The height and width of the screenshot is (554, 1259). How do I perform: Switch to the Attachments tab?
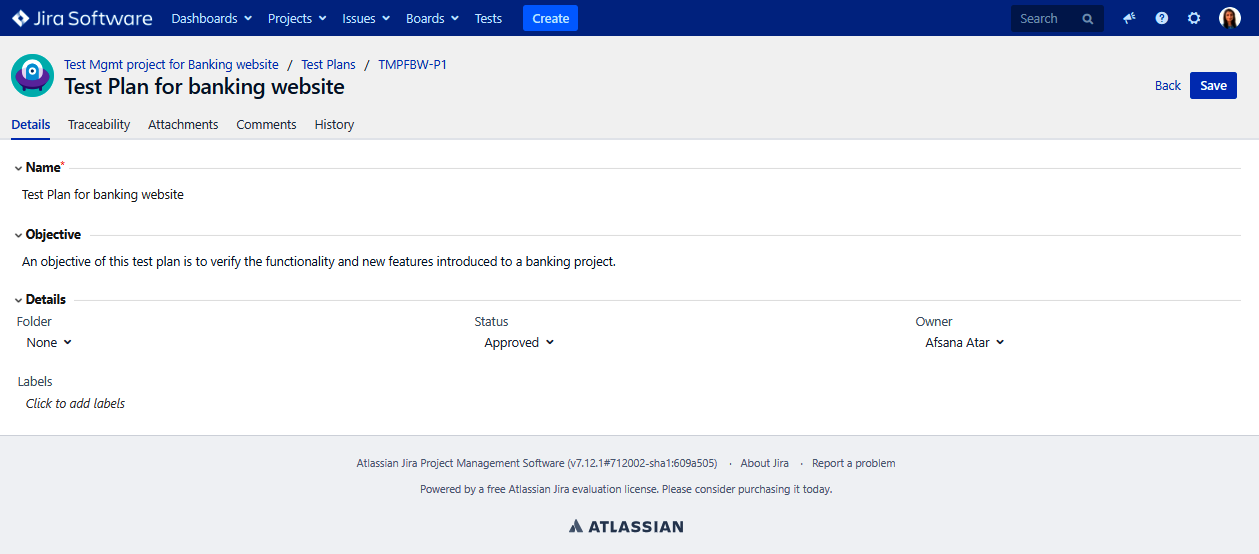pos(183,124)
